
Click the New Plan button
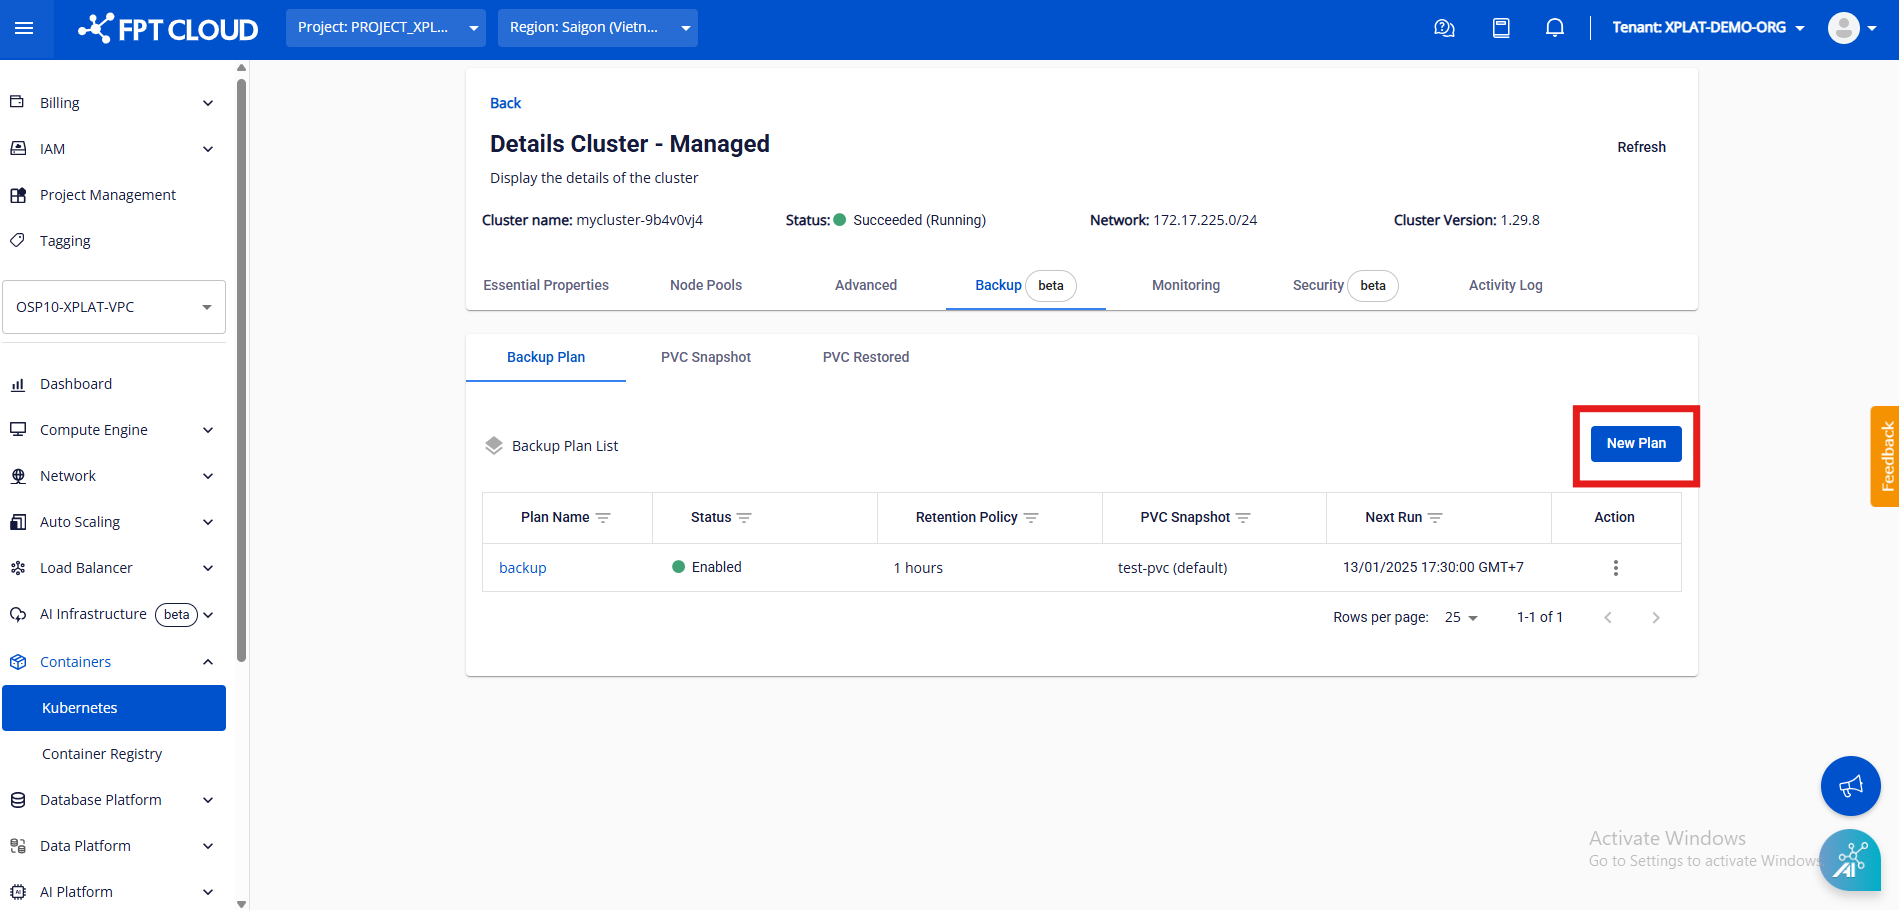[x=1636, y=443]
